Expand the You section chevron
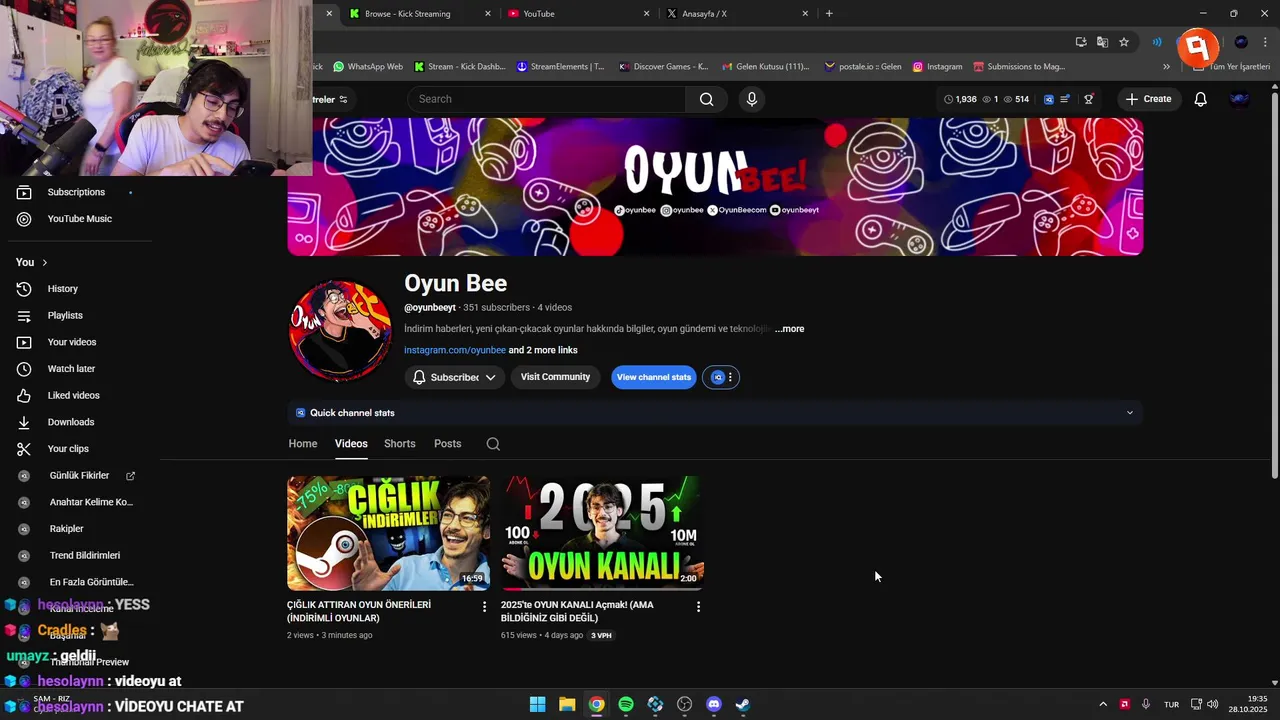The height and width of the screenshot is (720, 1280). (x=44, y=262)
